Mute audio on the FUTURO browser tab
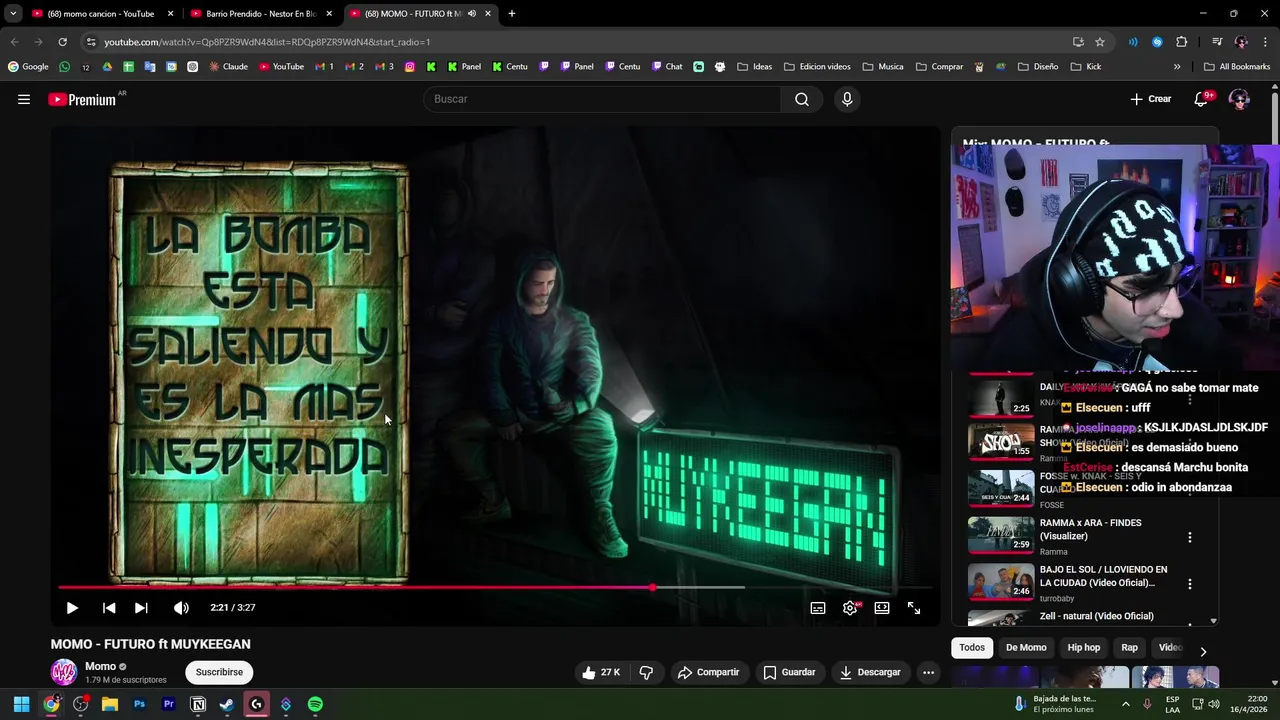 pyautogui.click(x=472, y=14)
